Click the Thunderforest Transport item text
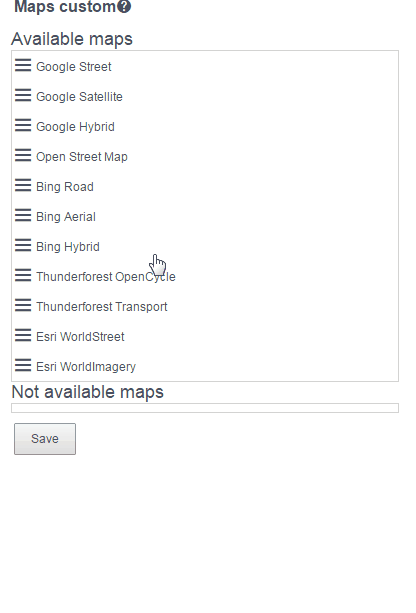416x613 pixels. click(x=102, y=307)
